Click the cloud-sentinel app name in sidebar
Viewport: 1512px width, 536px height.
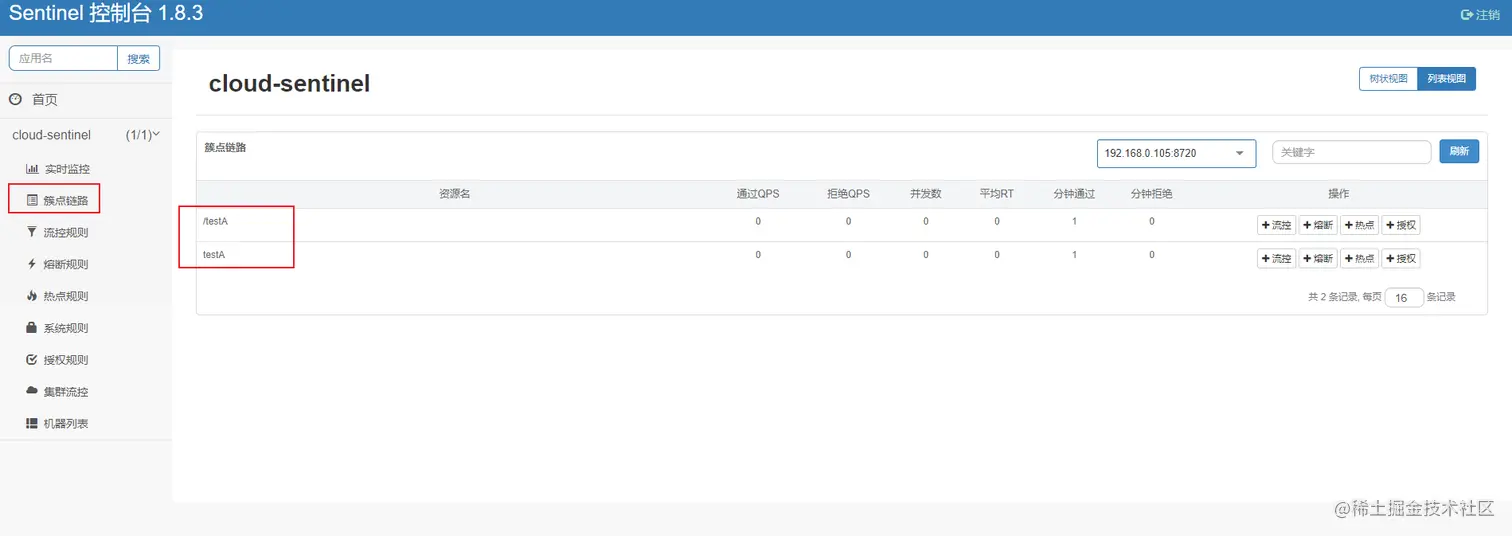coord(51,135)
